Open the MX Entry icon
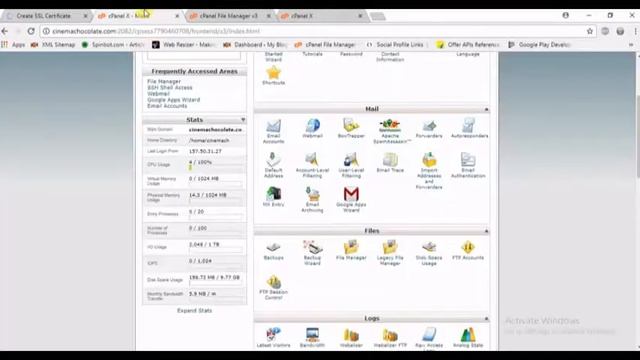 [x=273, y=194]
